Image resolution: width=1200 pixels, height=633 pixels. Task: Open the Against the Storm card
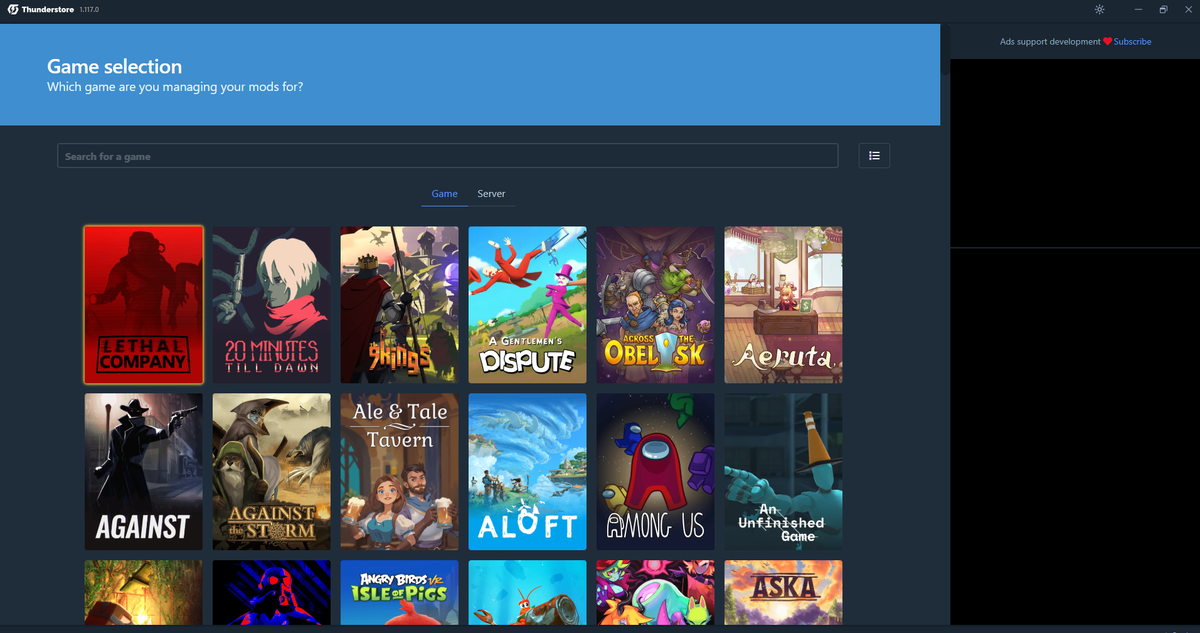coord(272,471)
